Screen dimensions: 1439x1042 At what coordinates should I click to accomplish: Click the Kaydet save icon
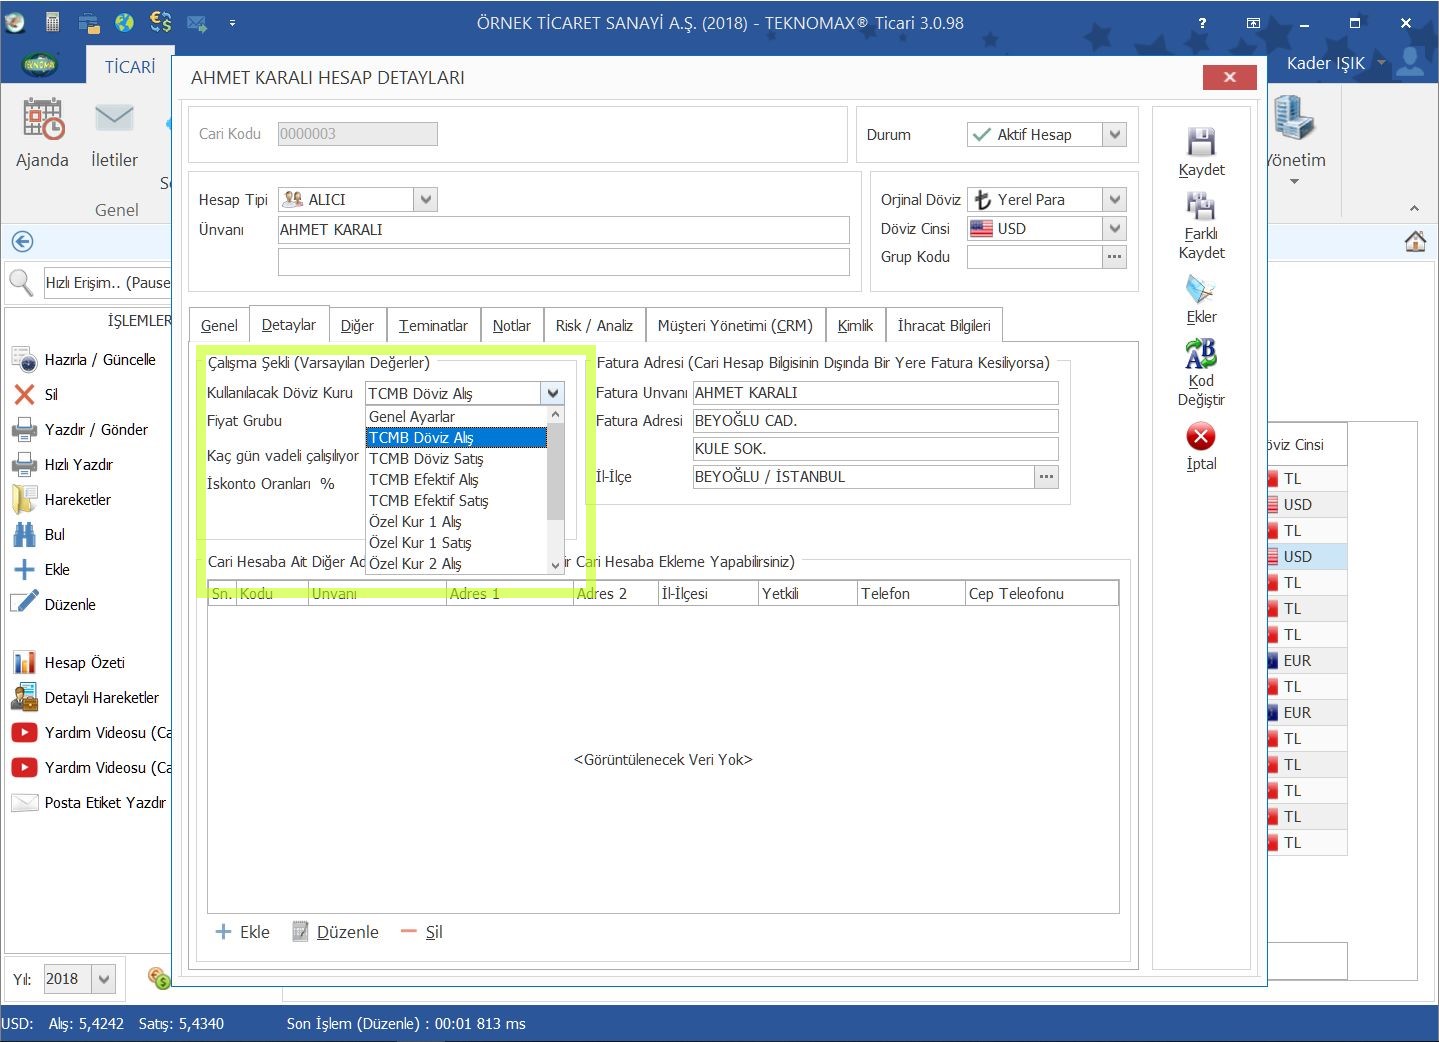[x=1200, y=142]
